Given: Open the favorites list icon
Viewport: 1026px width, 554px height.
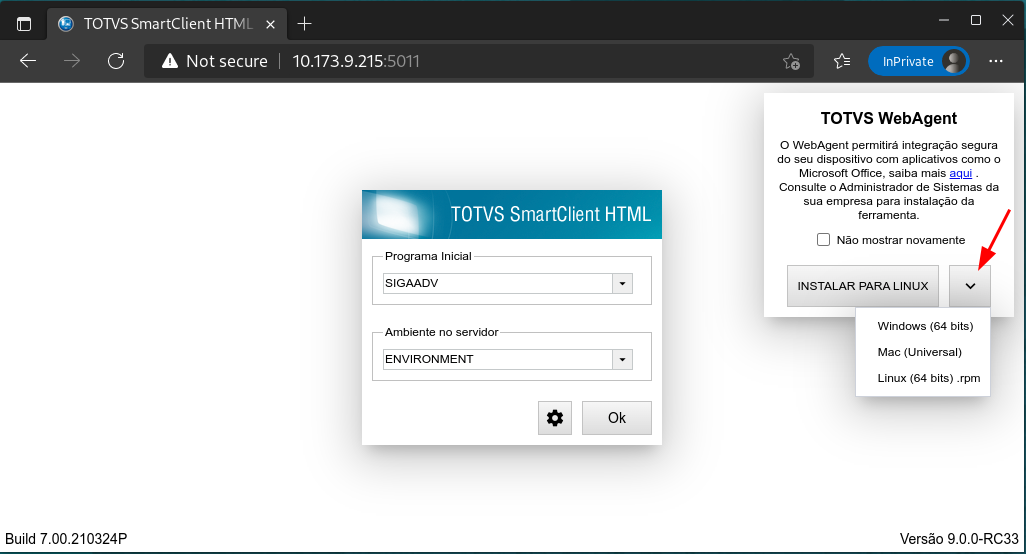Looking at the screenshot, I should pyautogui.click(x=842, y=61).
